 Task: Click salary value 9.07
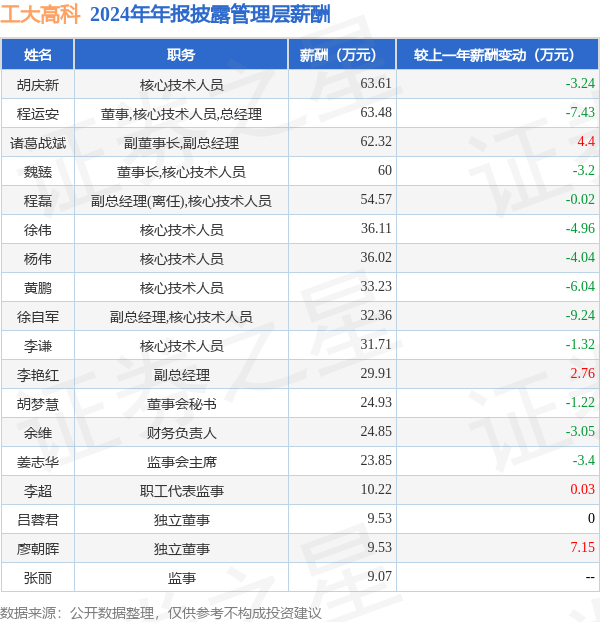[379, 576]
